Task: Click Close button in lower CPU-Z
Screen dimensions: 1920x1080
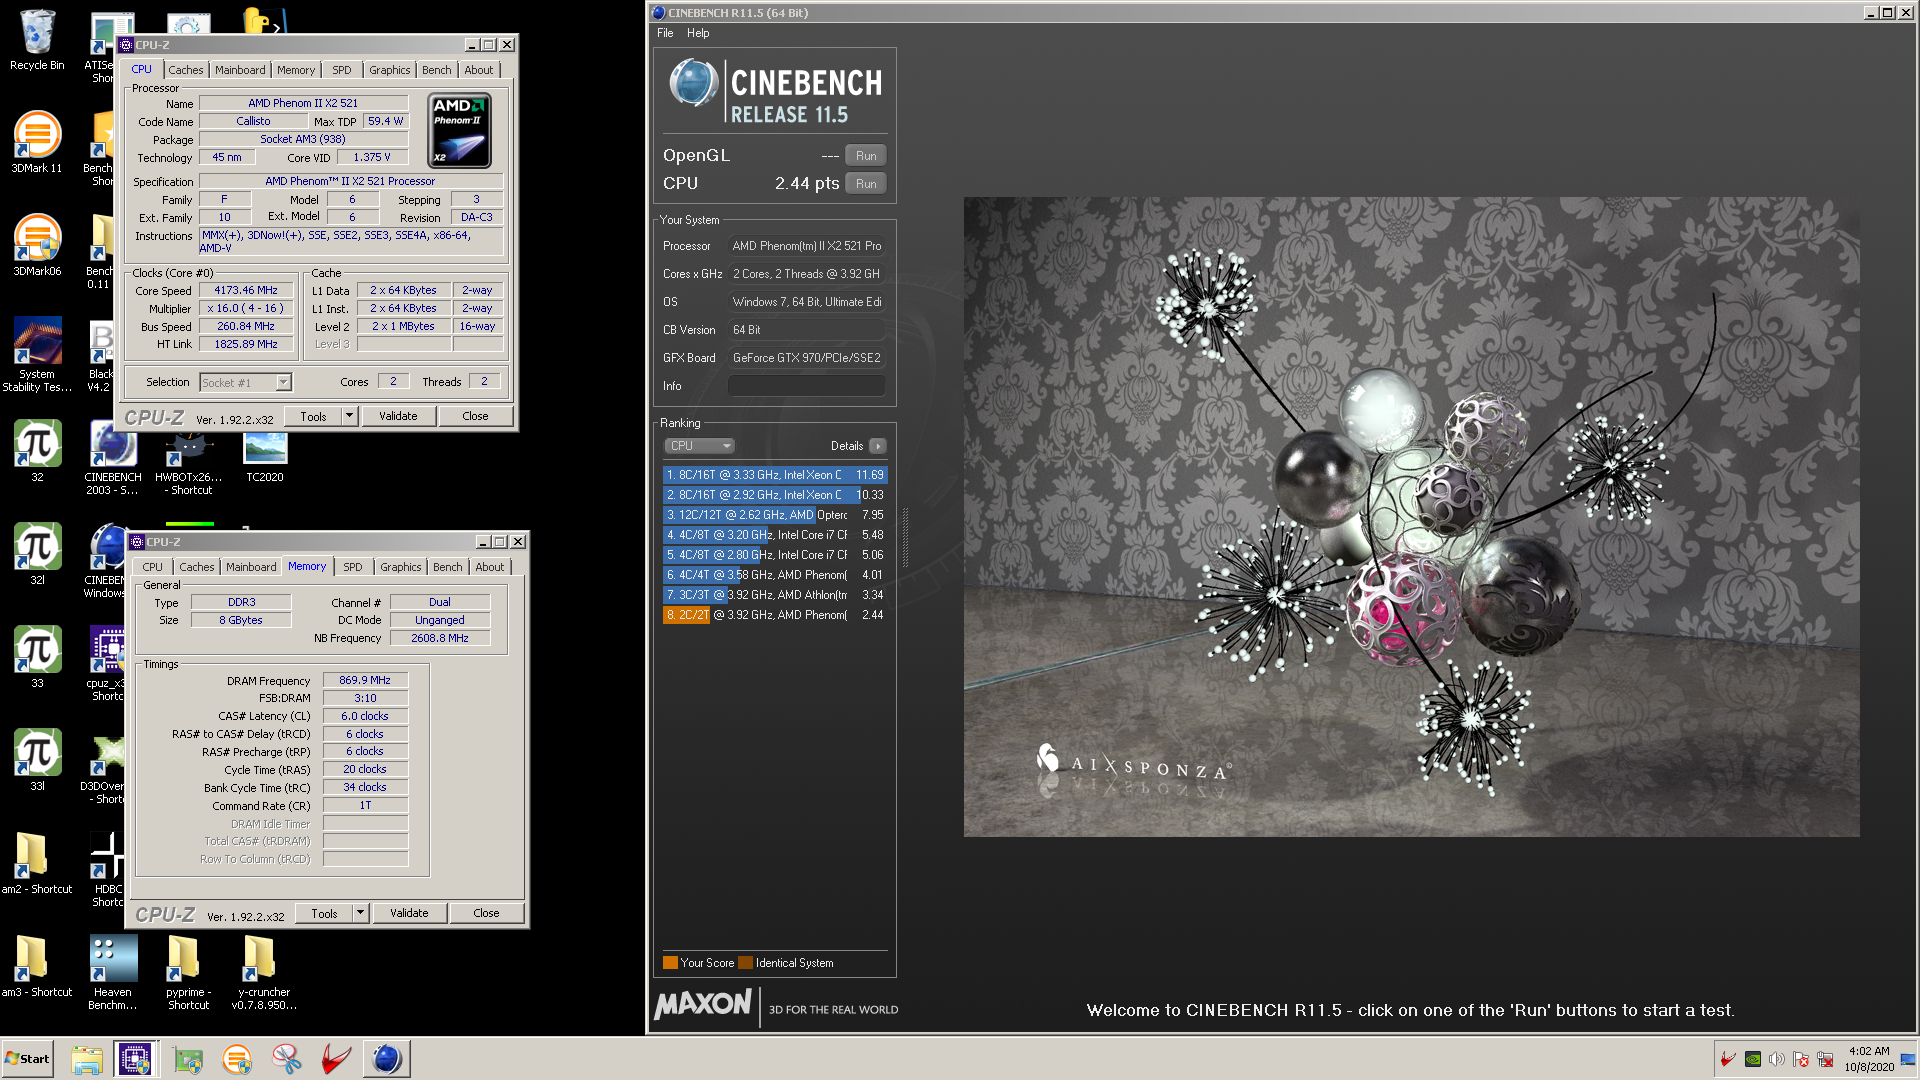Action: pyautogui.click(x=486, y=913)
